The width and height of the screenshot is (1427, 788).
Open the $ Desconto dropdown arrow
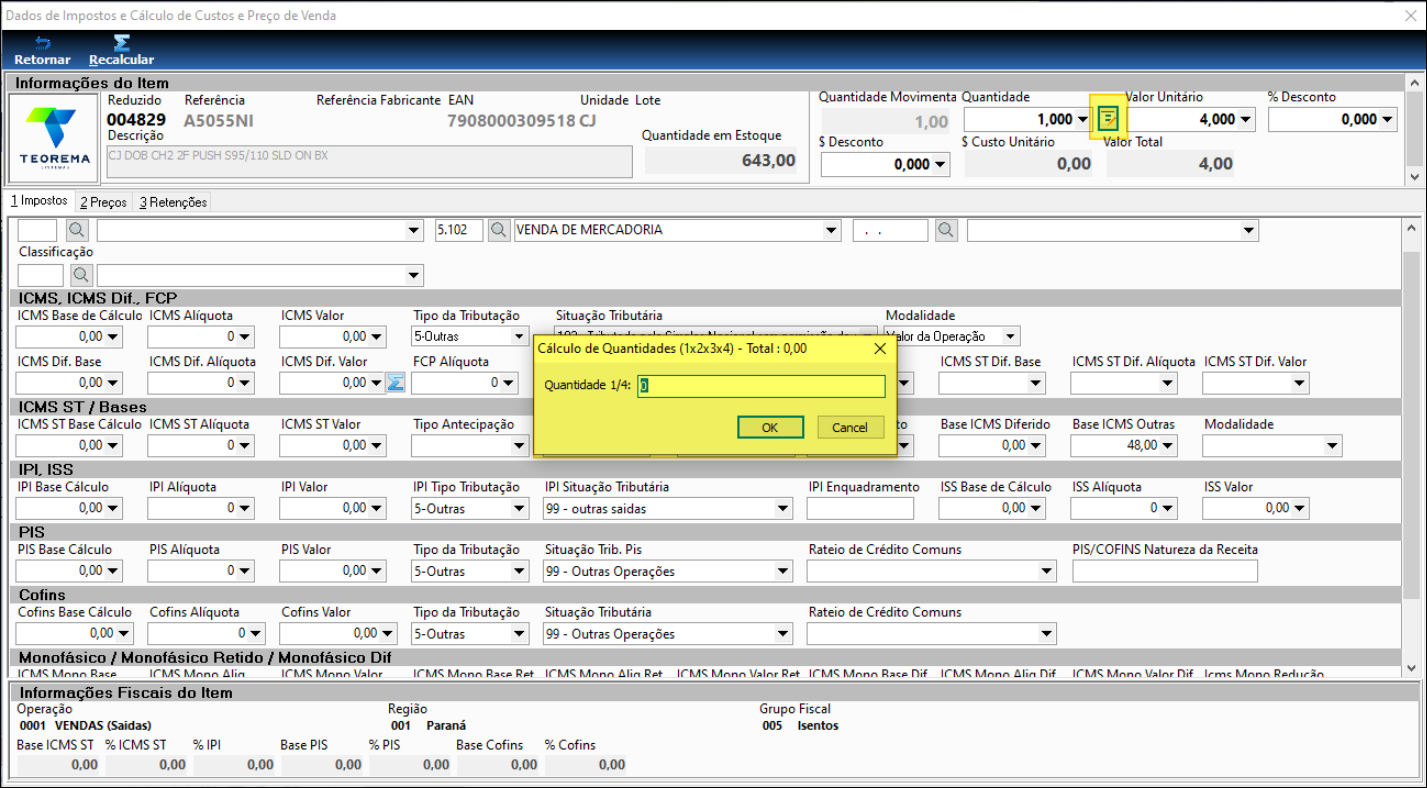coord(940,165)
